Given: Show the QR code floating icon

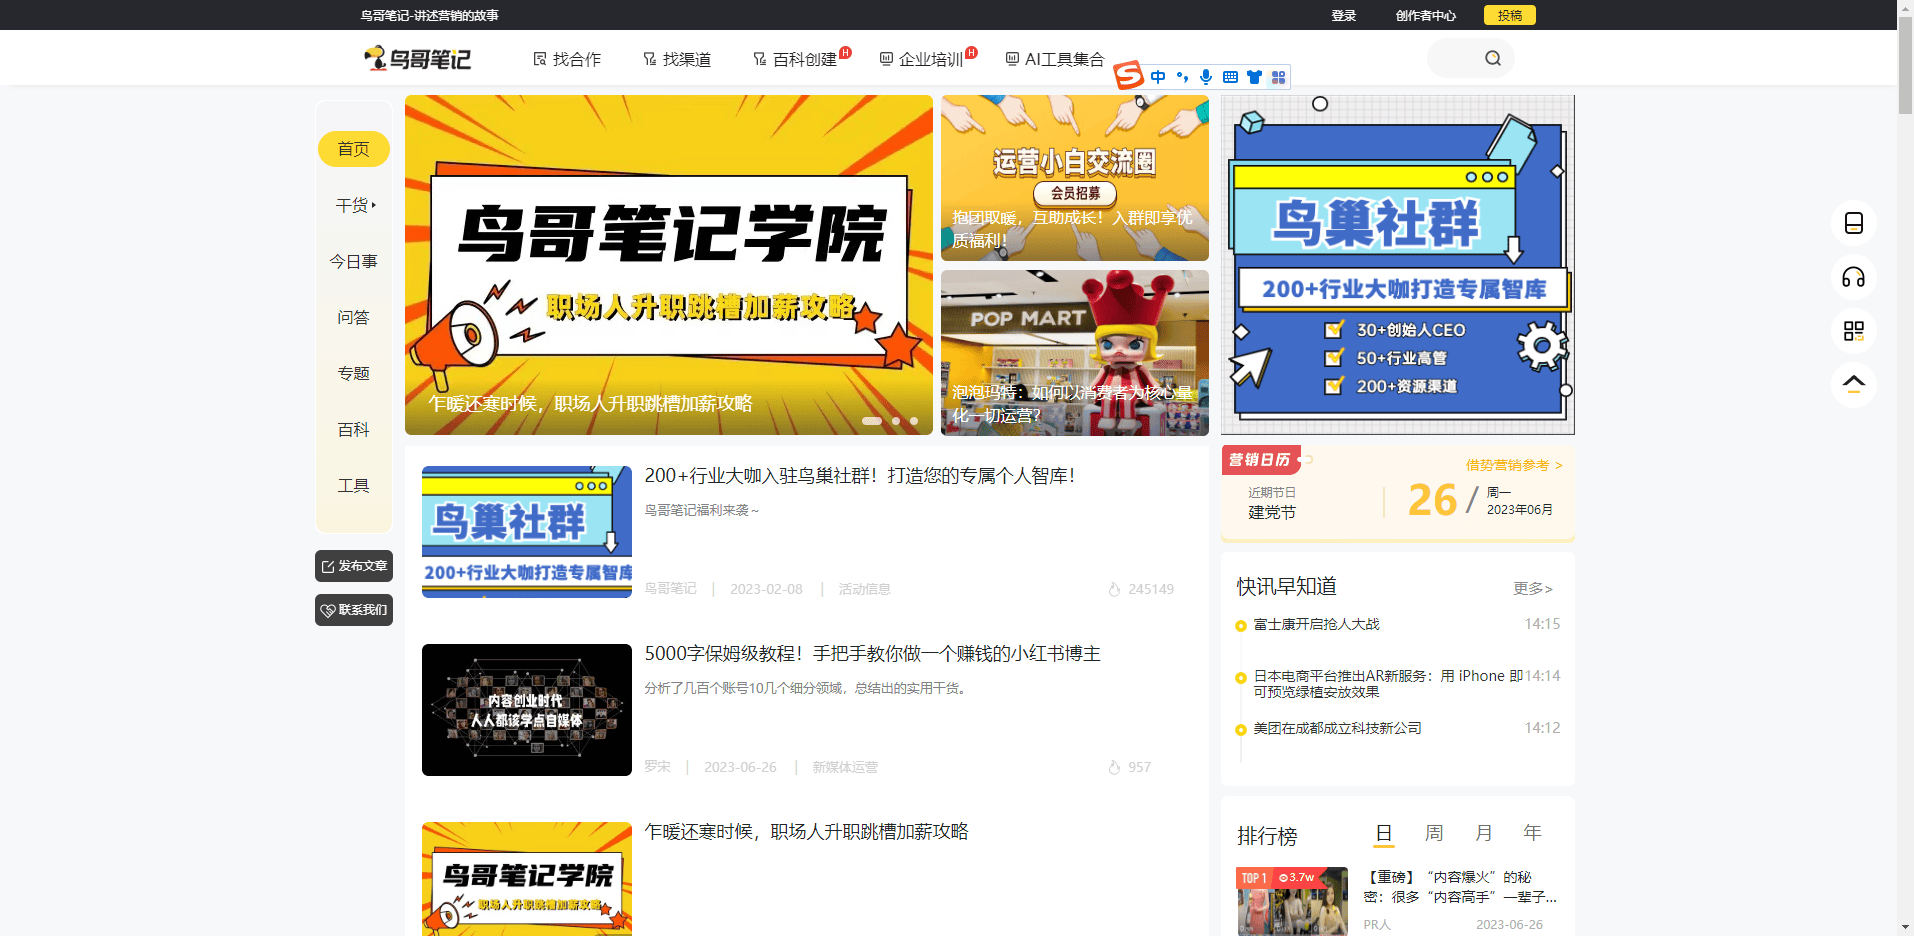Looking at the screenshot, I should tap(1853, 331).
